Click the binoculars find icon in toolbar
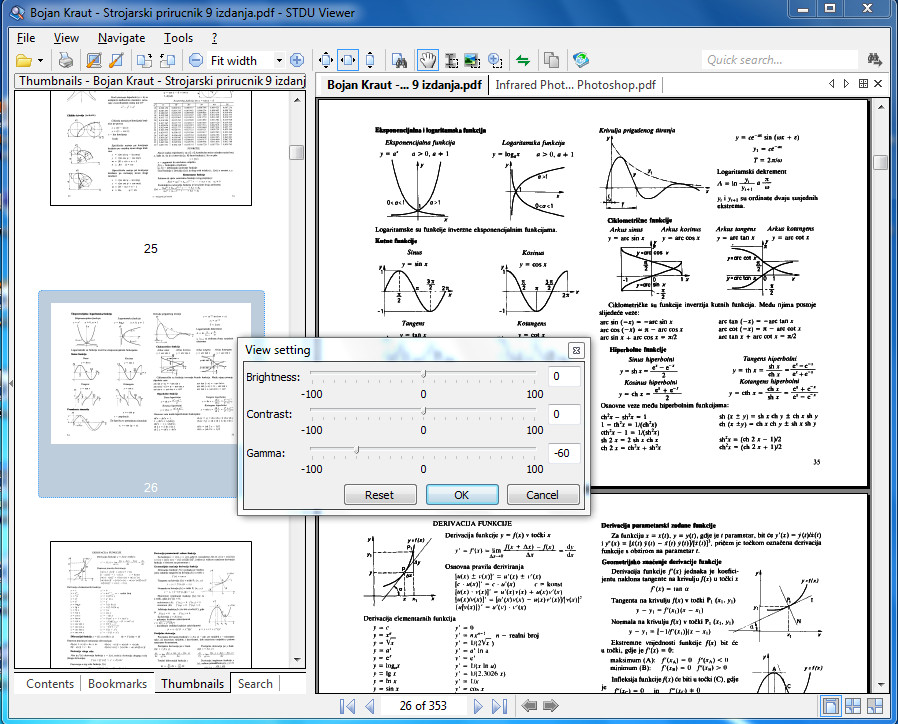Viewport: 898px width, 724px height. tap(400, 60)
